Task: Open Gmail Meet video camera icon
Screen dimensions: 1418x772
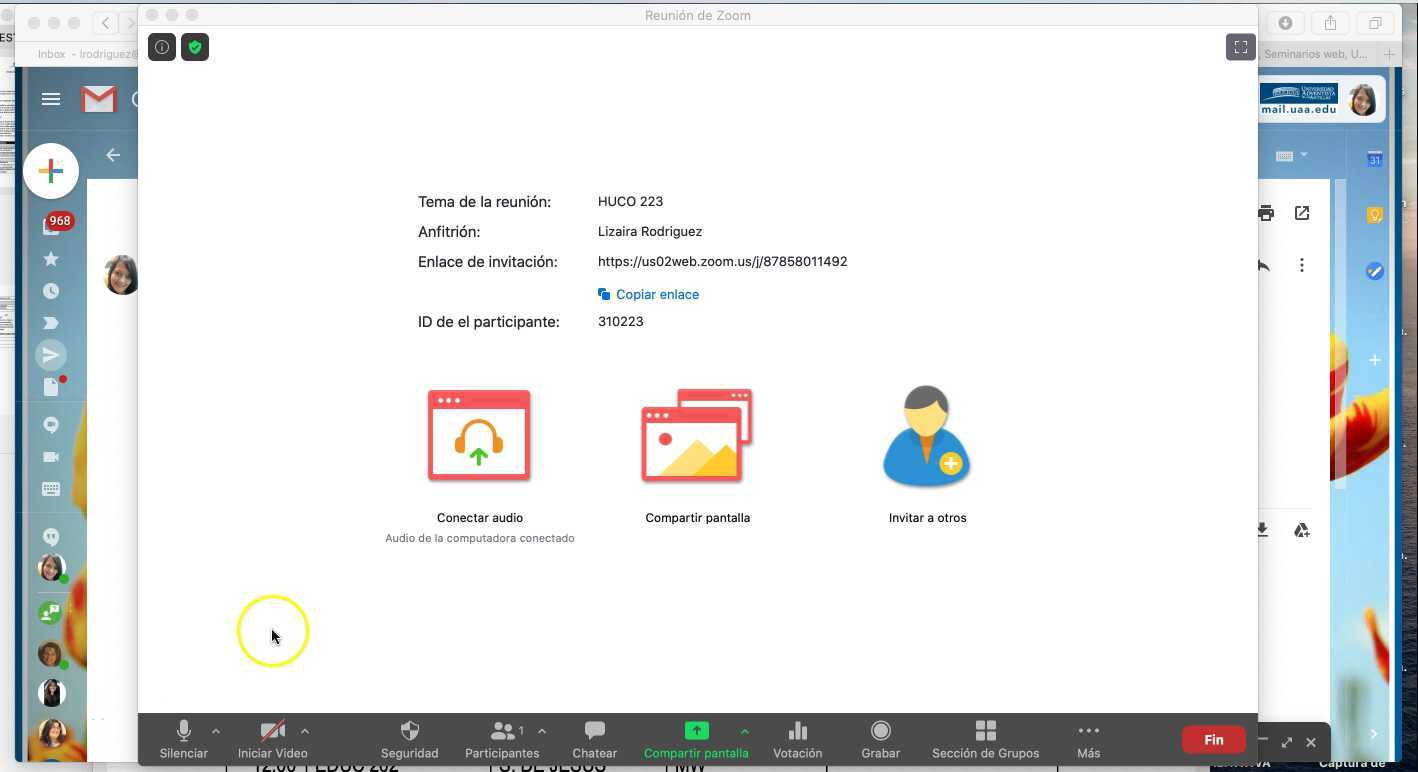Action: click(51, 457)
